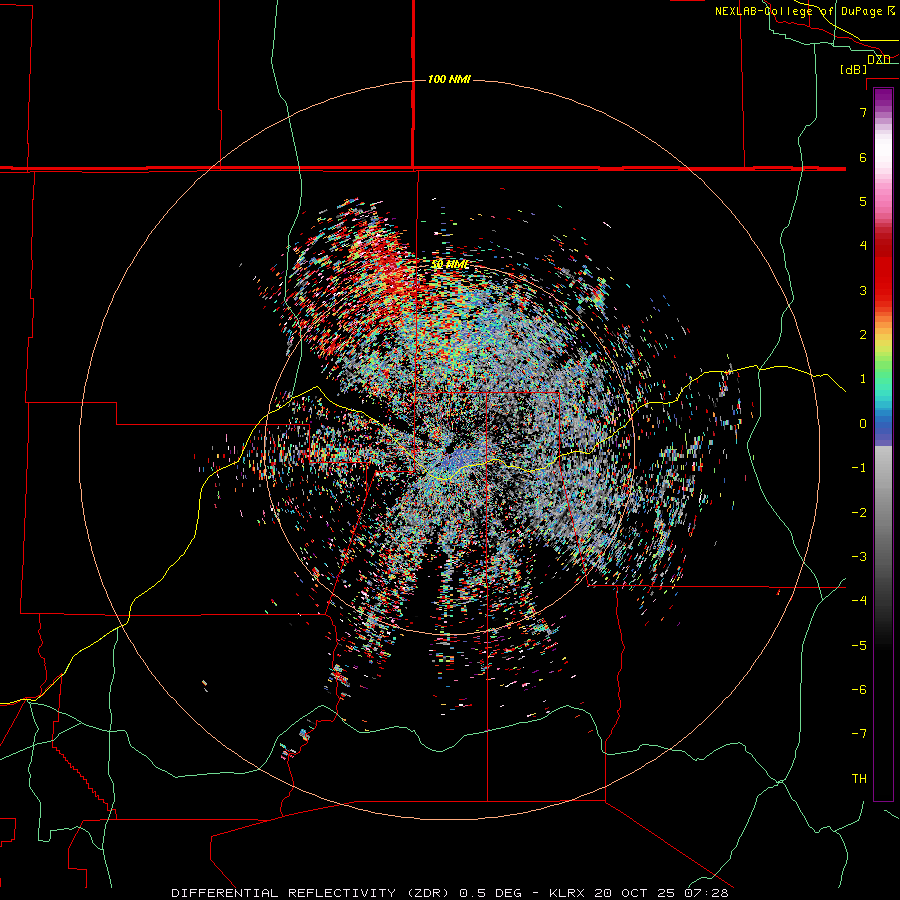Click the 3 value on color scale

(863, 290)
